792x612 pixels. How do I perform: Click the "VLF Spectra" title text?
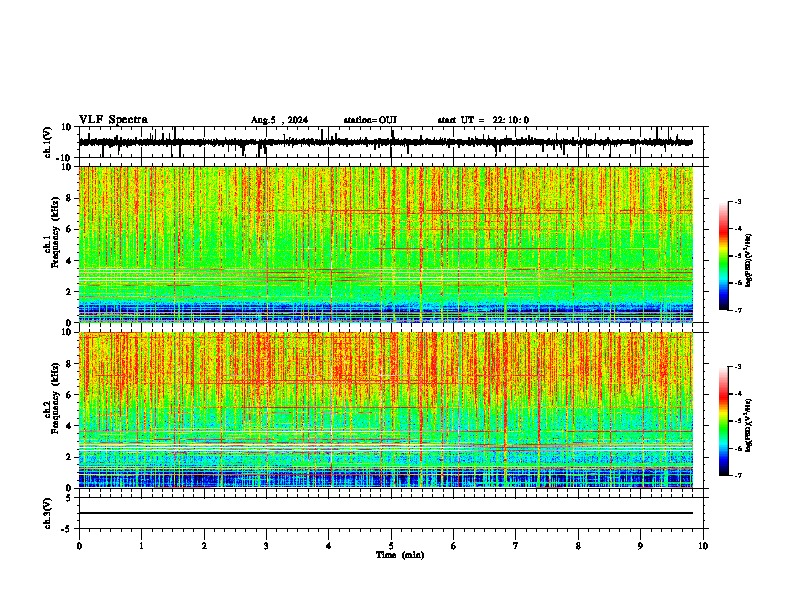114,120
